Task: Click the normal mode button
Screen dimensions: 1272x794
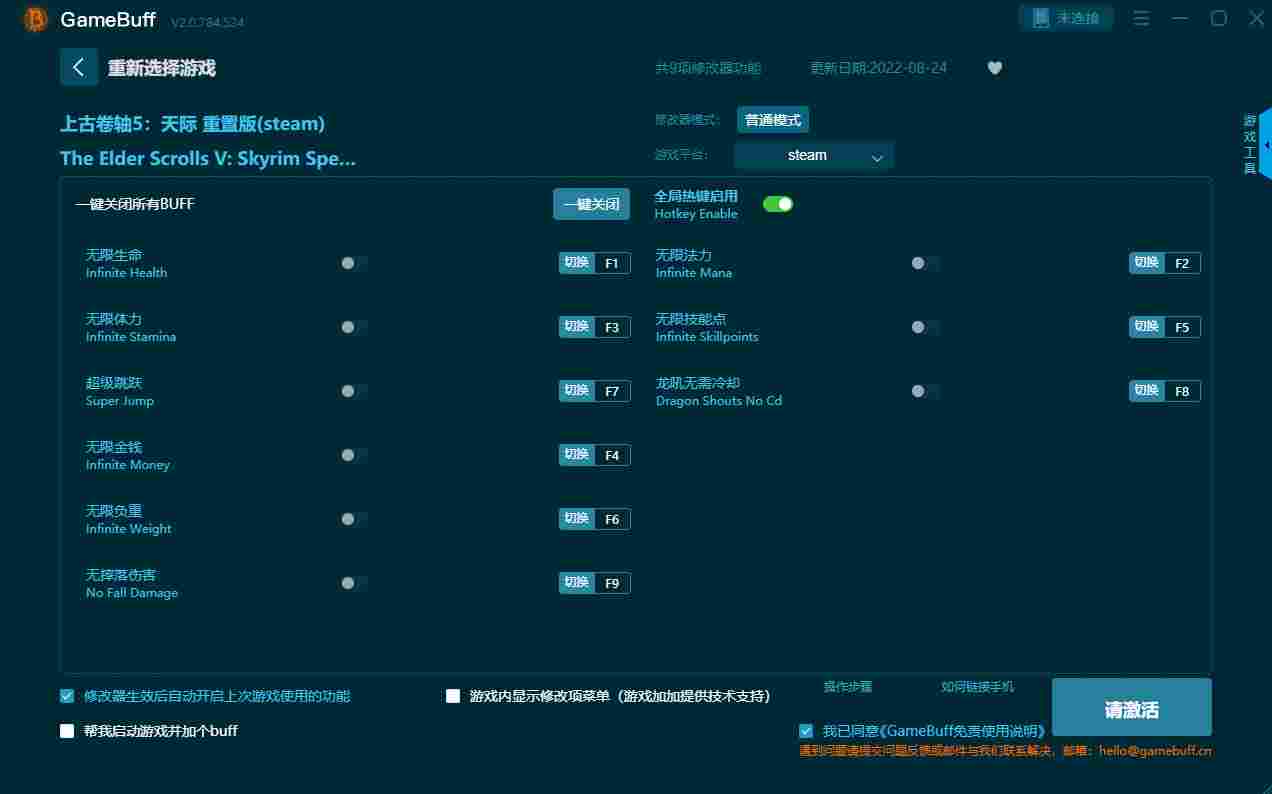Action: click(x=773, y=120)
